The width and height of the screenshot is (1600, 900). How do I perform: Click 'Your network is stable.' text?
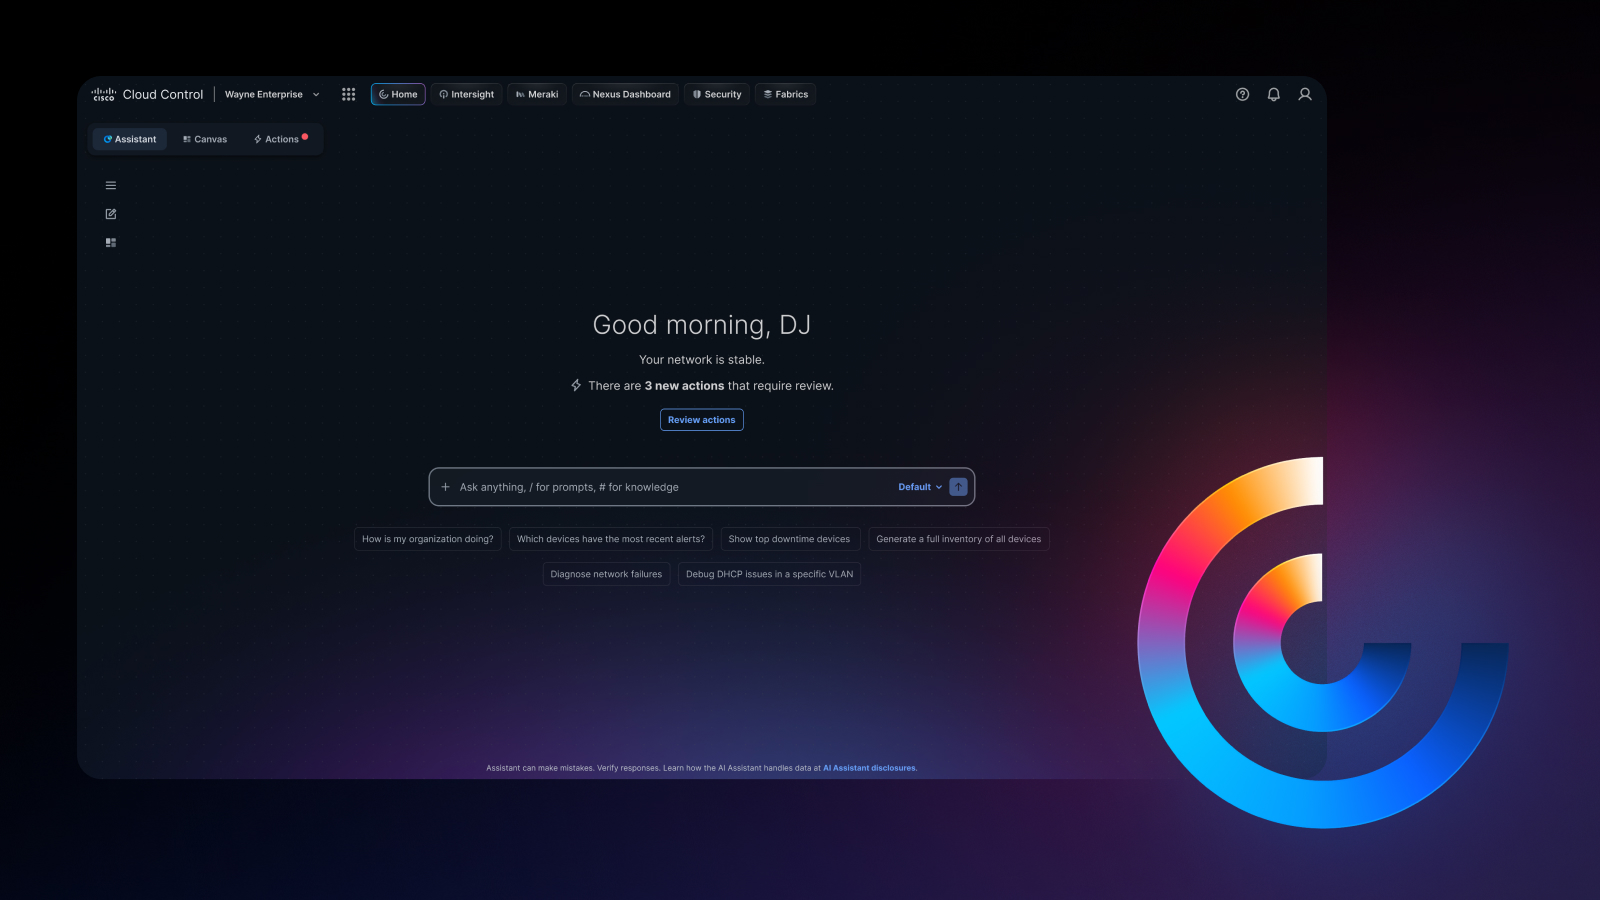(702, 360)
